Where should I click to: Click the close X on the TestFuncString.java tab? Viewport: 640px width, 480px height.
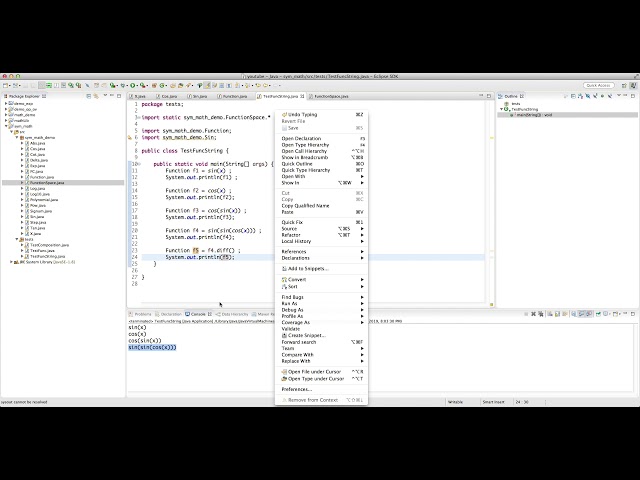302,96
